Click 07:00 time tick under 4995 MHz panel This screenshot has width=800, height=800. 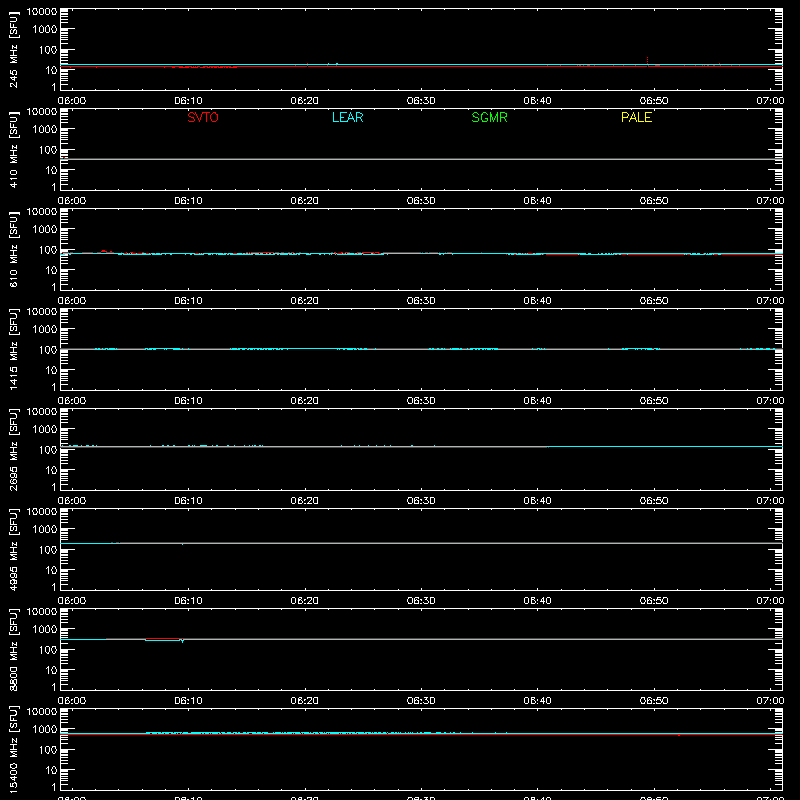tap(770, 601)
